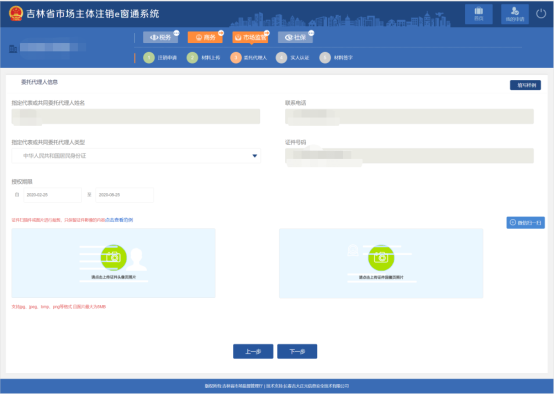
Task: Click the 上一步 previous step button
Action: tap(253, 352)
